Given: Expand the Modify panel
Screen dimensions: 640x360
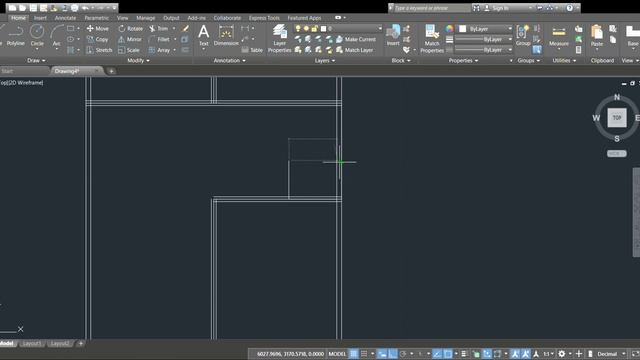Looking at the screenshot, I should coord(138,60).
